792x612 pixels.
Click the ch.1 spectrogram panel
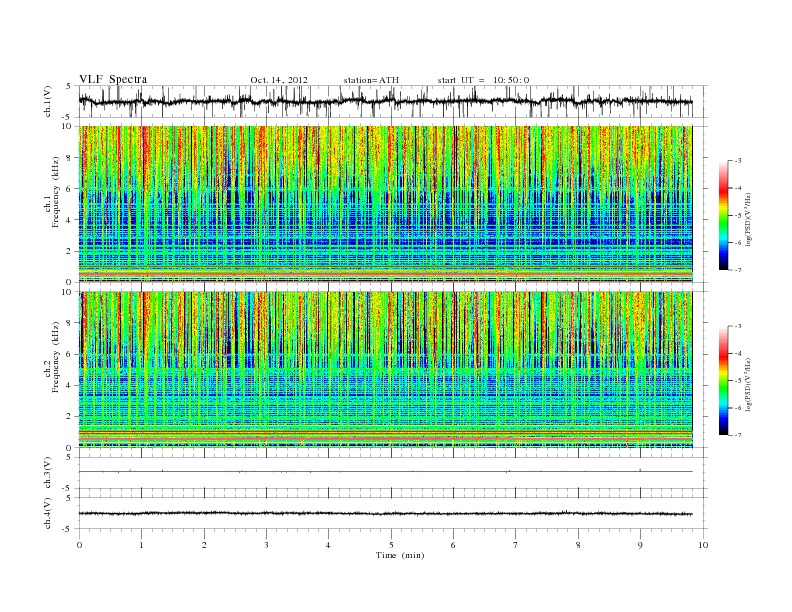386,204
